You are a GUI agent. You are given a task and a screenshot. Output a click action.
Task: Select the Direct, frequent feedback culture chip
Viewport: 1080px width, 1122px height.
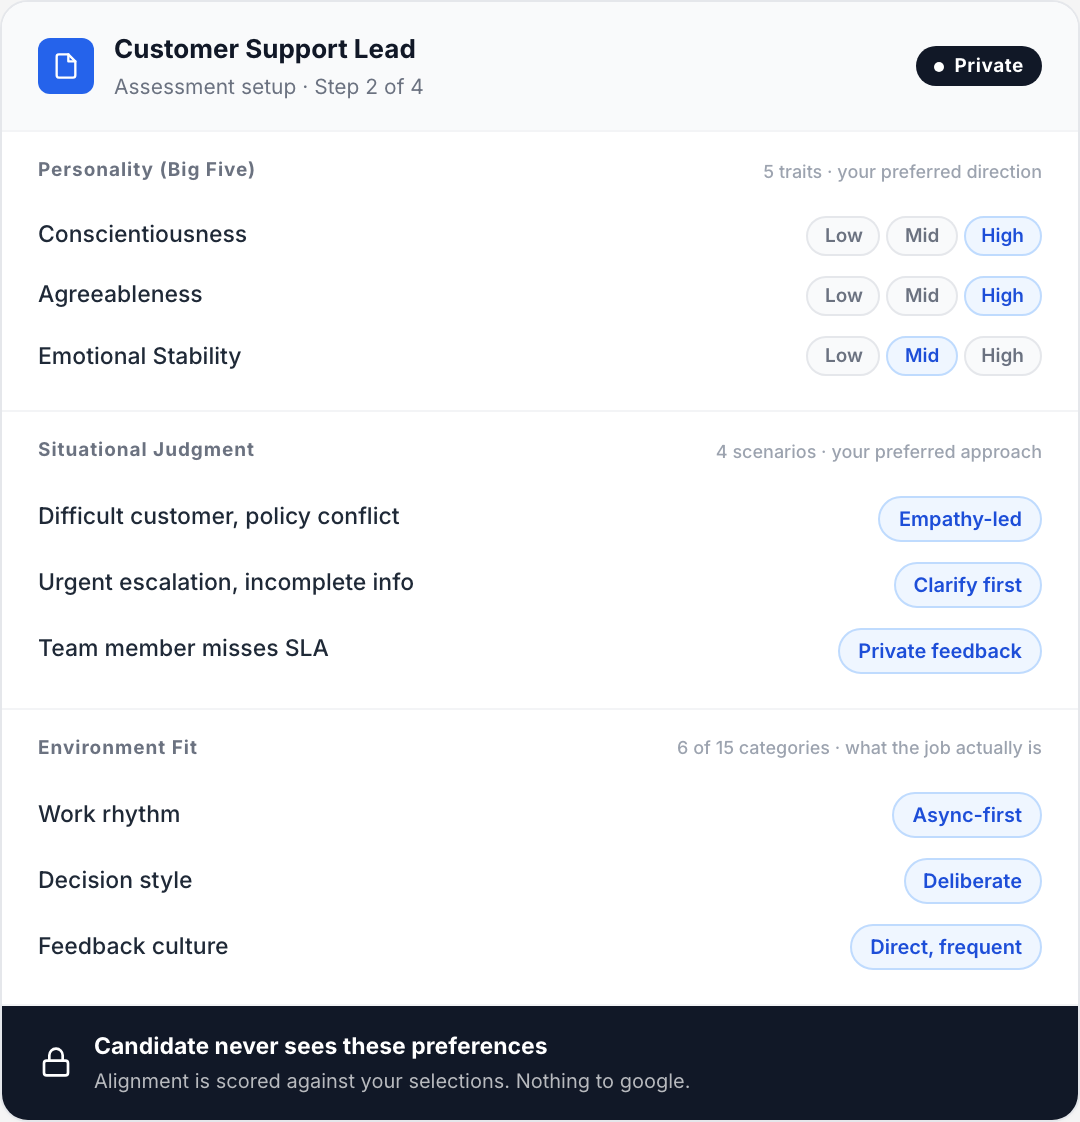(x=945, y=946)
